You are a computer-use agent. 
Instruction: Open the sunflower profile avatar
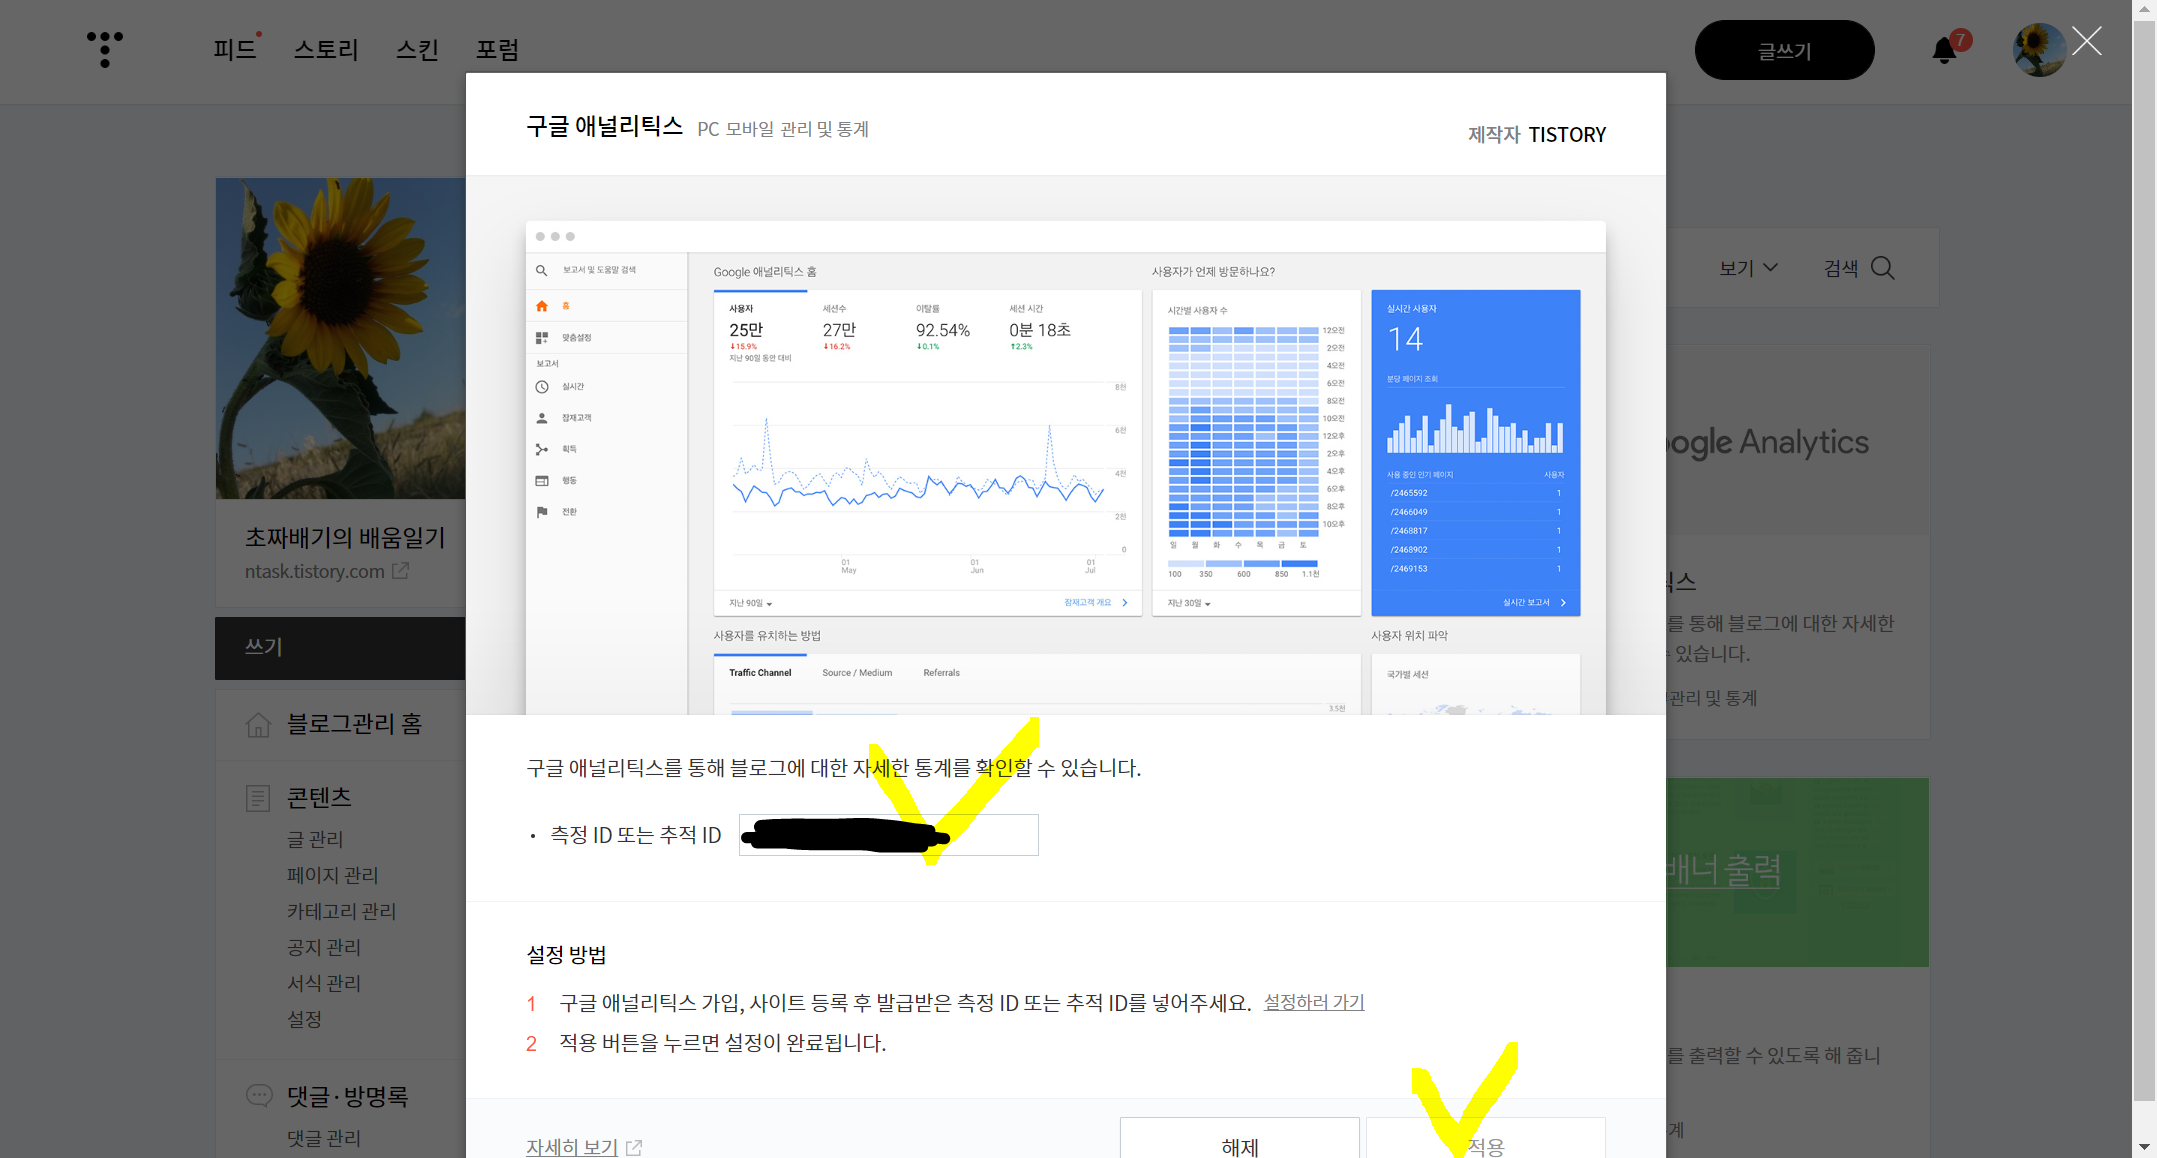[2039, 50]
